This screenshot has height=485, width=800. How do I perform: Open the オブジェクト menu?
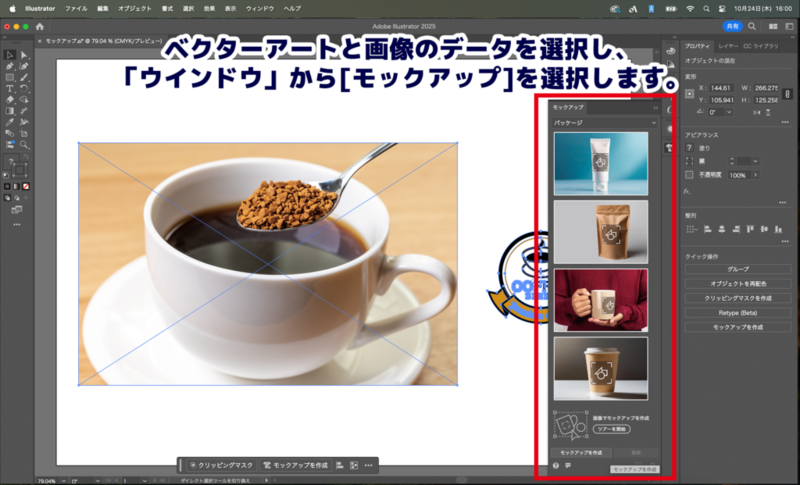pyautogui.click(x=135, y=9)
